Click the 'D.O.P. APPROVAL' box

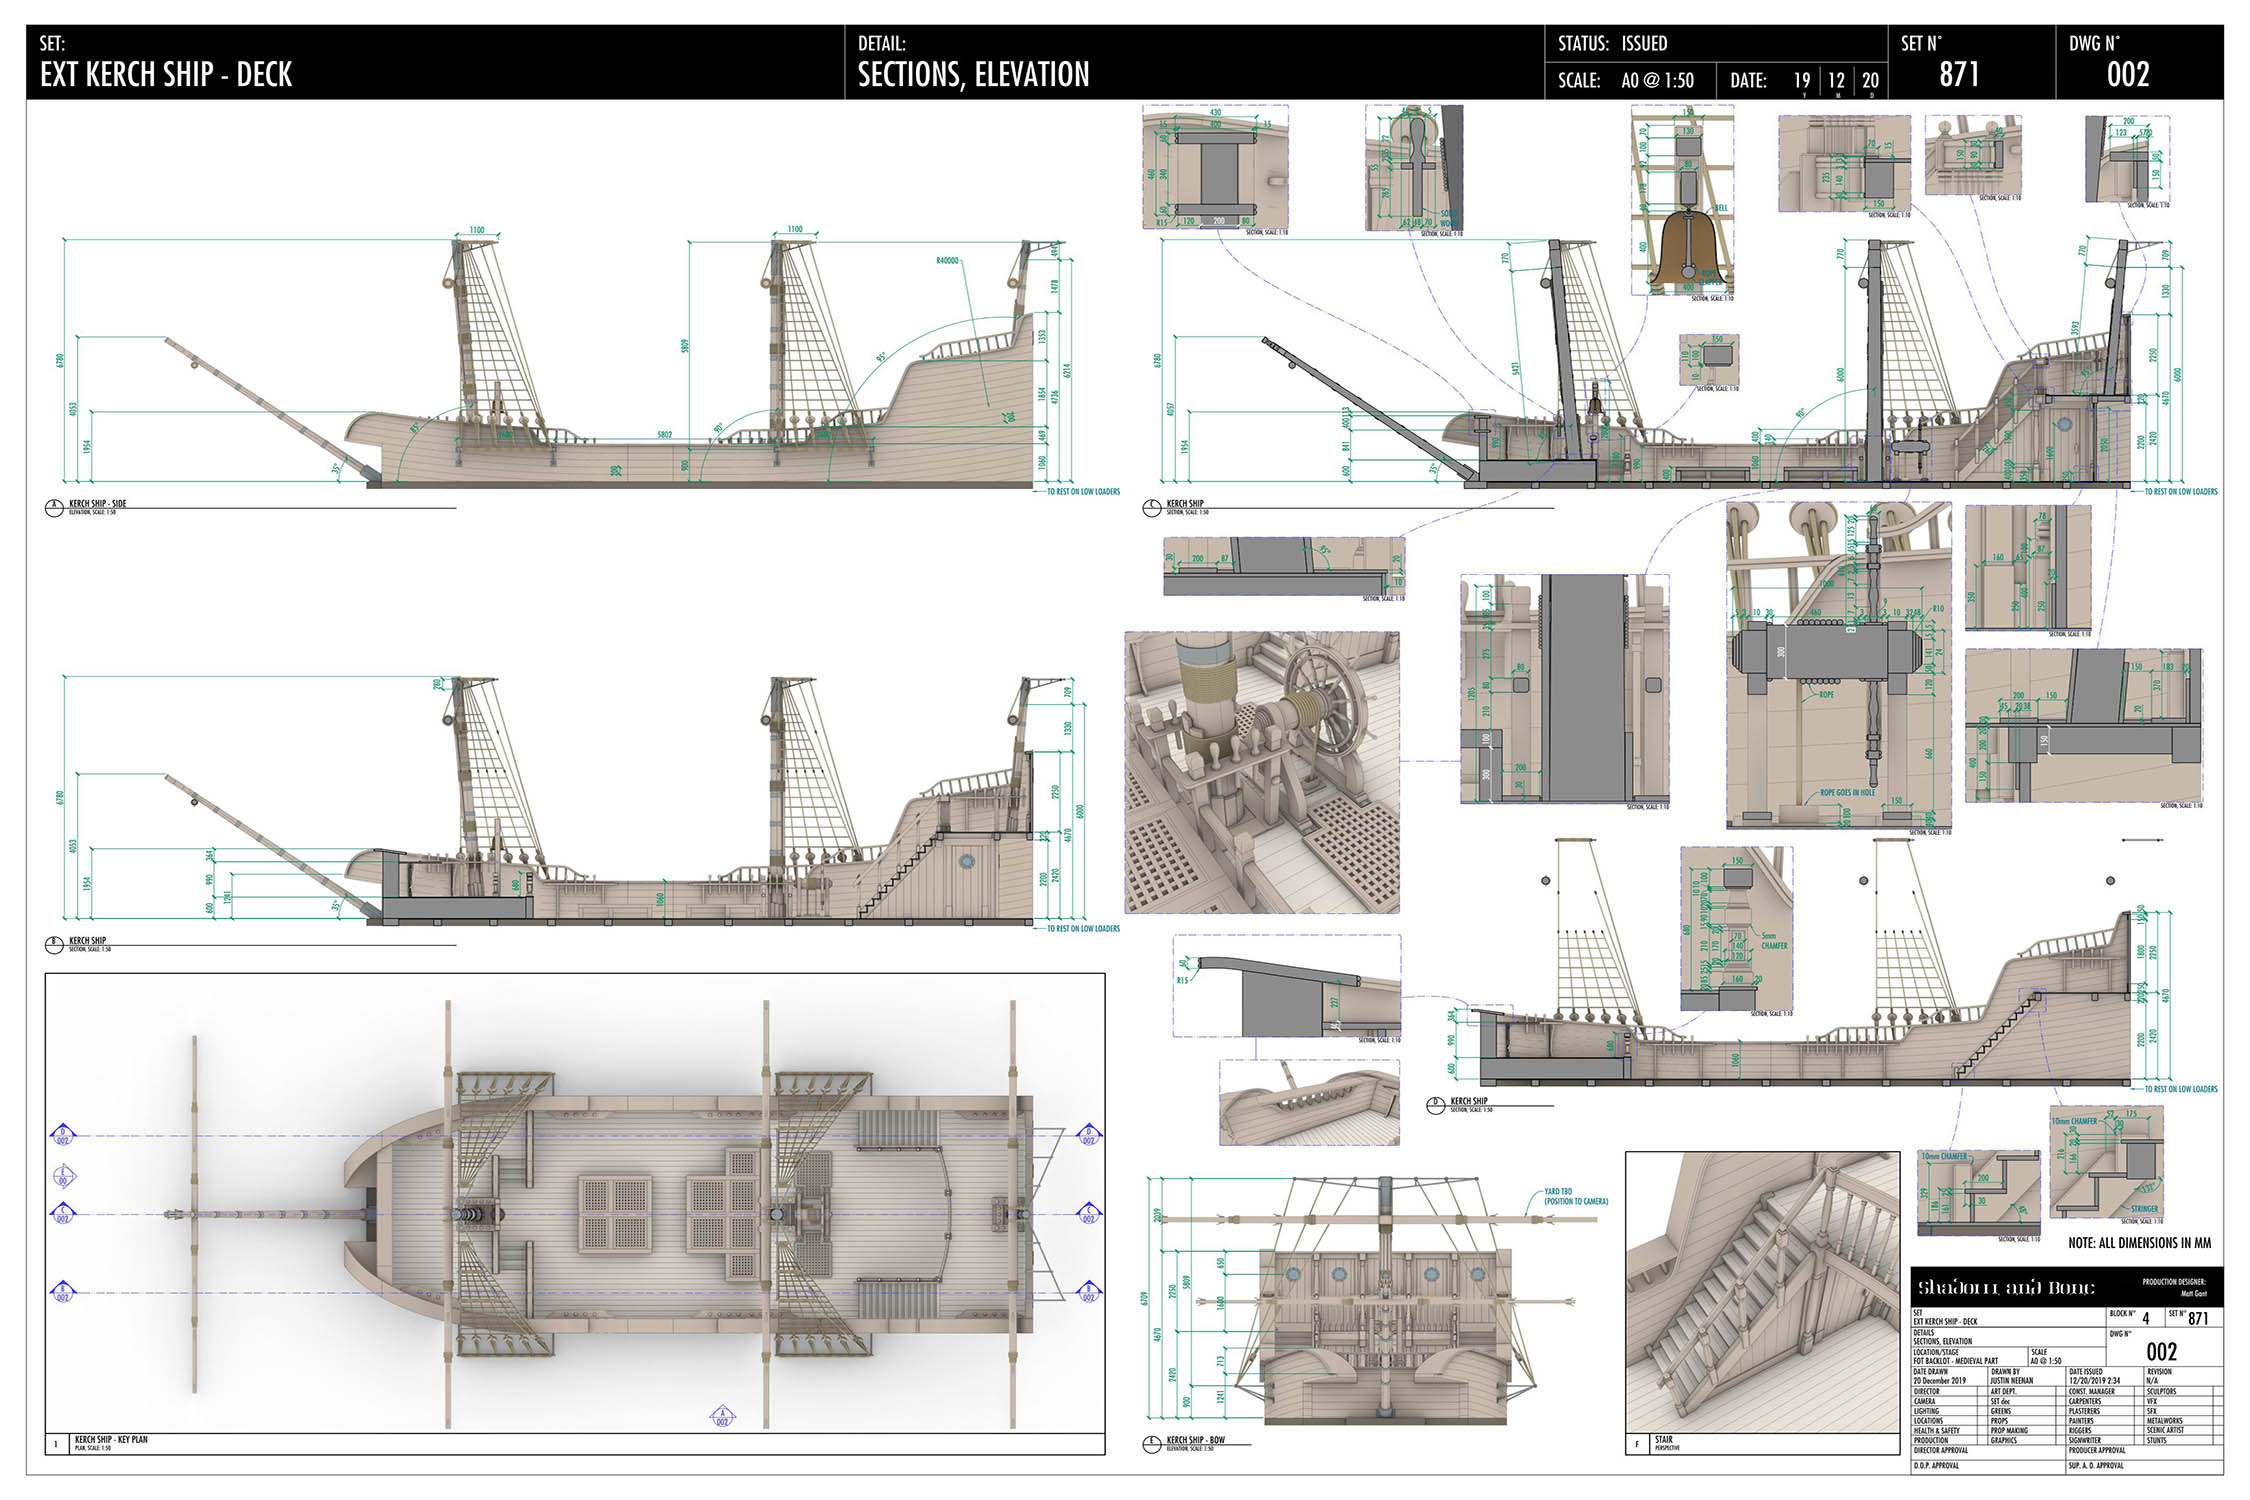pos(1989,1467)
